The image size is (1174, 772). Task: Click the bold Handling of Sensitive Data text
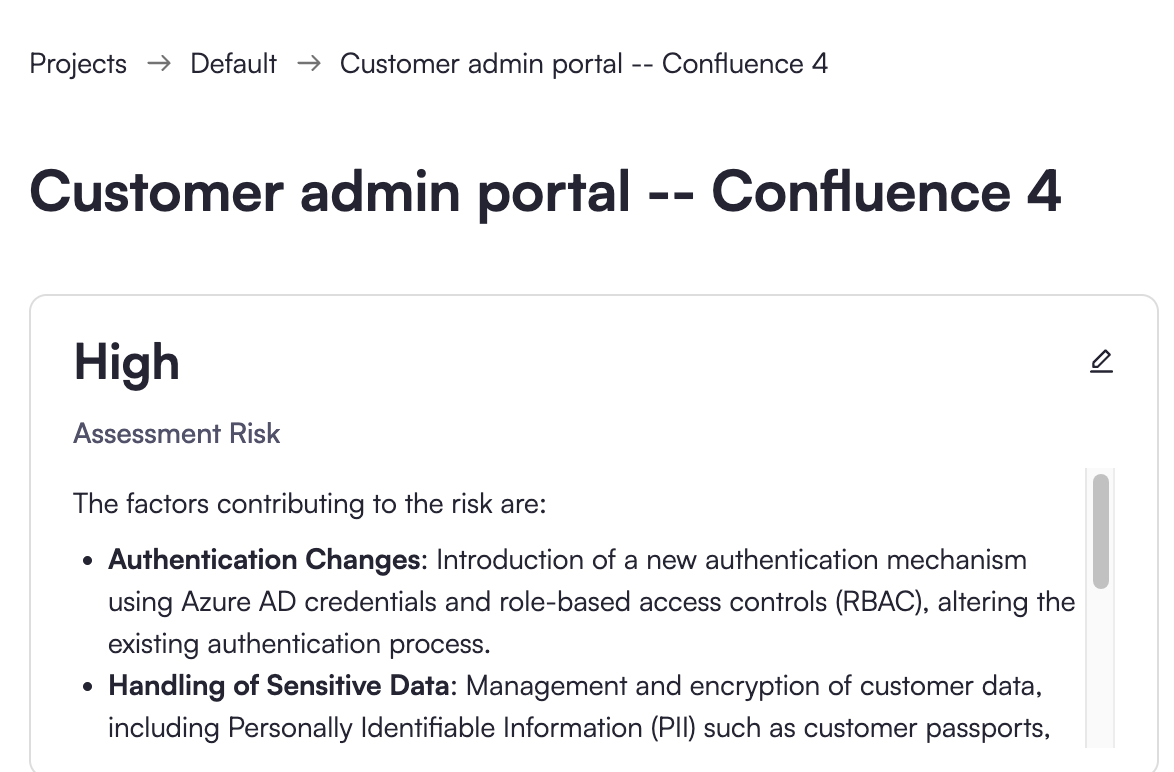point(280,685)
